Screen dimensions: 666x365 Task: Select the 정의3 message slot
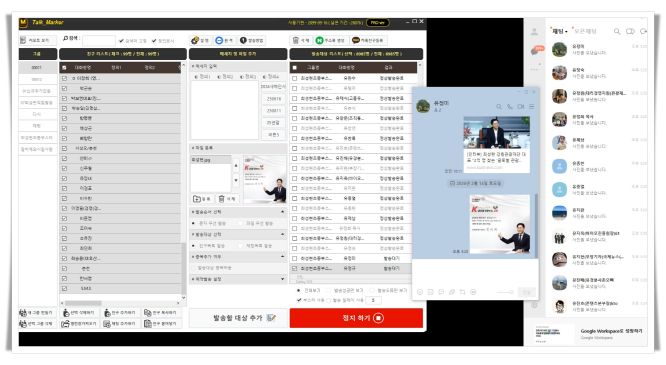point(248,77)
